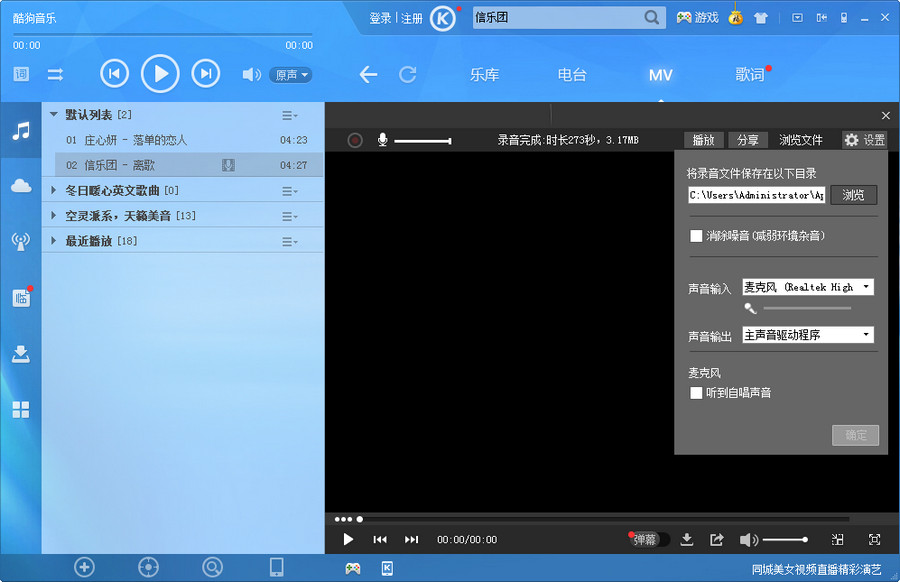Click the 浏览 browse button for save directory

[x=853, y=195]
